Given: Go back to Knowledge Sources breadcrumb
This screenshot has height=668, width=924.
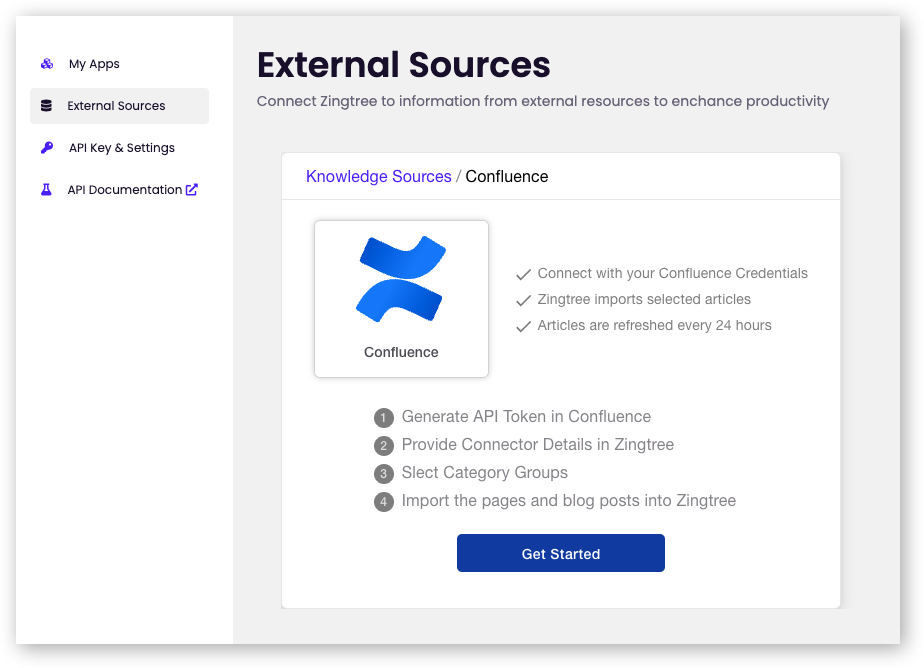Looking at the screenshot, I should 378,176.
